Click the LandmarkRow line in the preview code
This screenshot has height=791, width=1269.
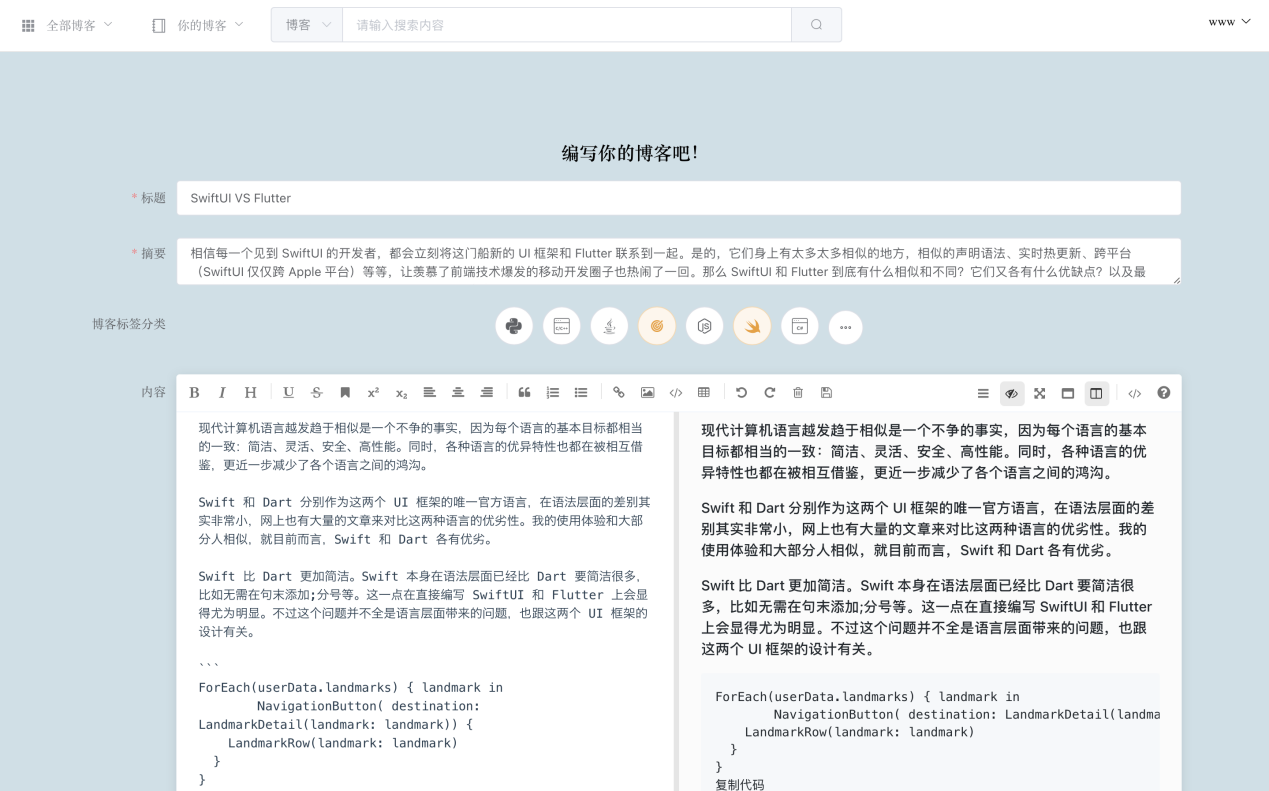click(860, 732)
